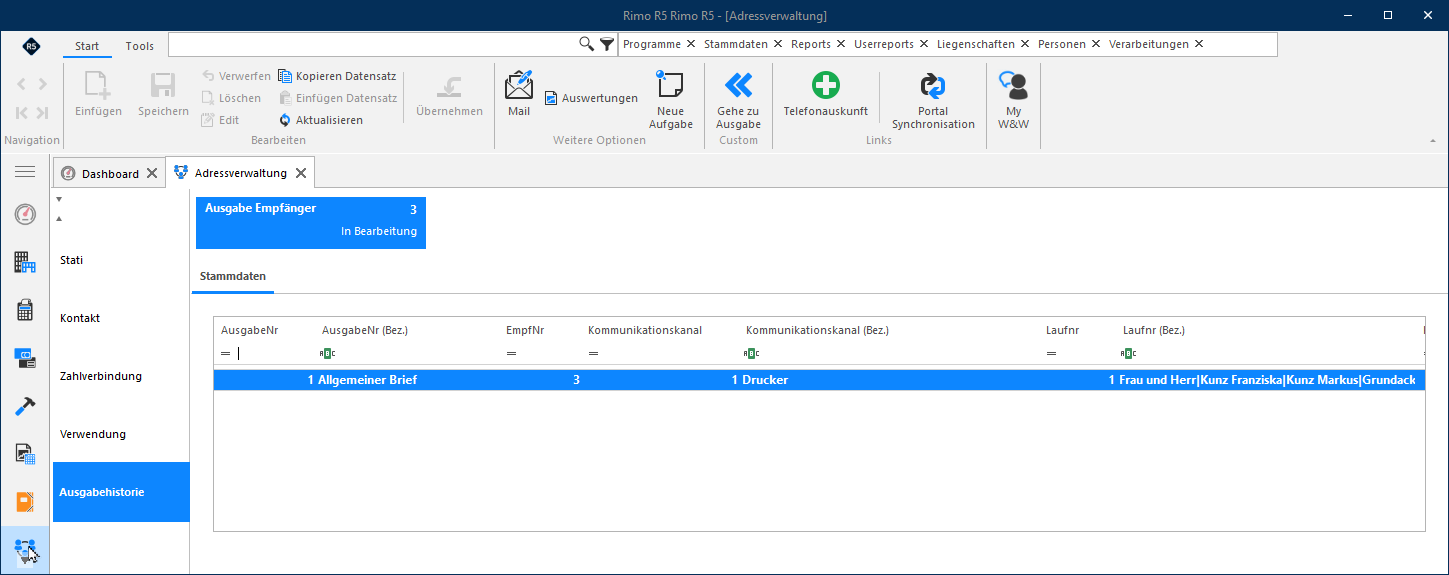
Task: Close the Adressverwaltung tab
Action: point(301,173)
